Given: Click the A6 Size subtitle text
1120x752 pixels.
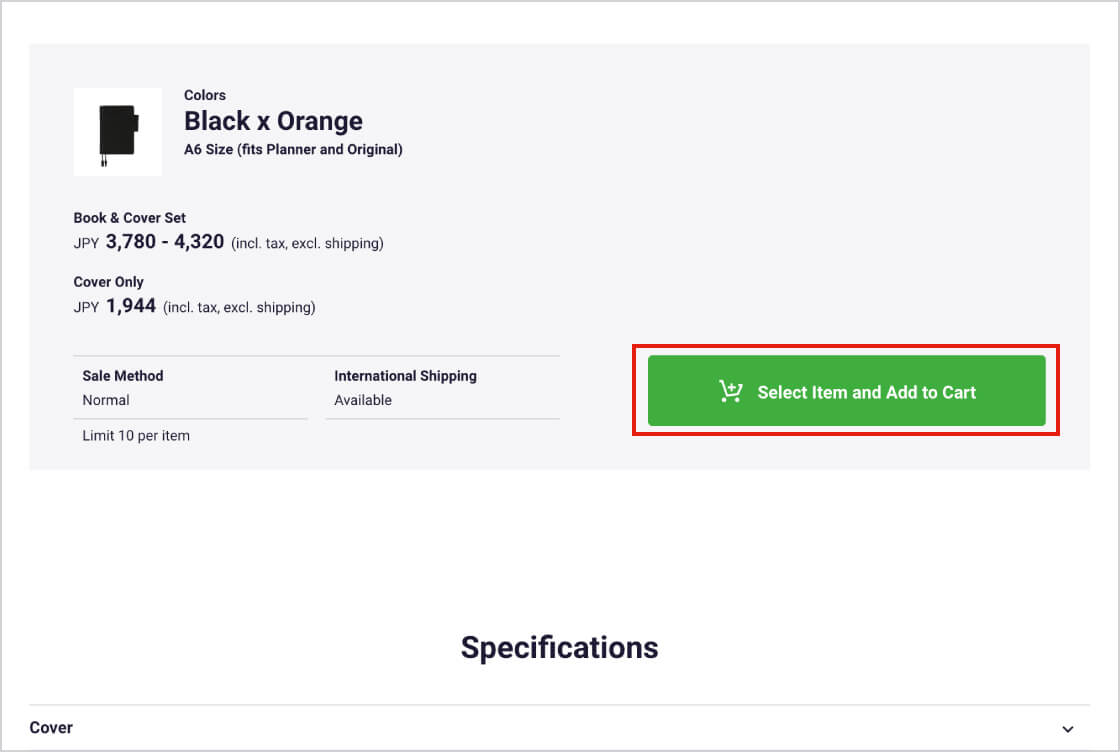Looking at the screenshot, I should pyautogui.click(x=293, y=150).
